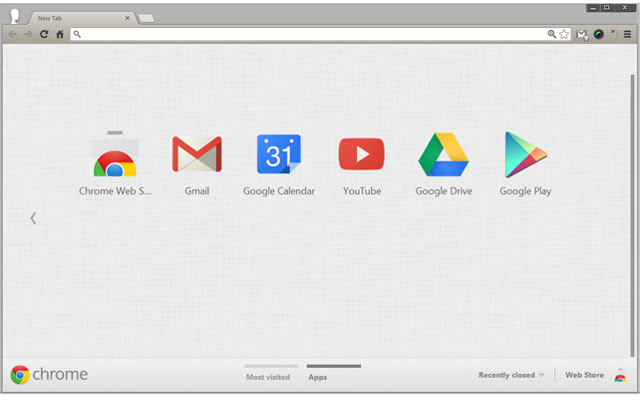640x400 pixels.
Task: Bookmark this page with the star
Action: (x=564, y=34)
